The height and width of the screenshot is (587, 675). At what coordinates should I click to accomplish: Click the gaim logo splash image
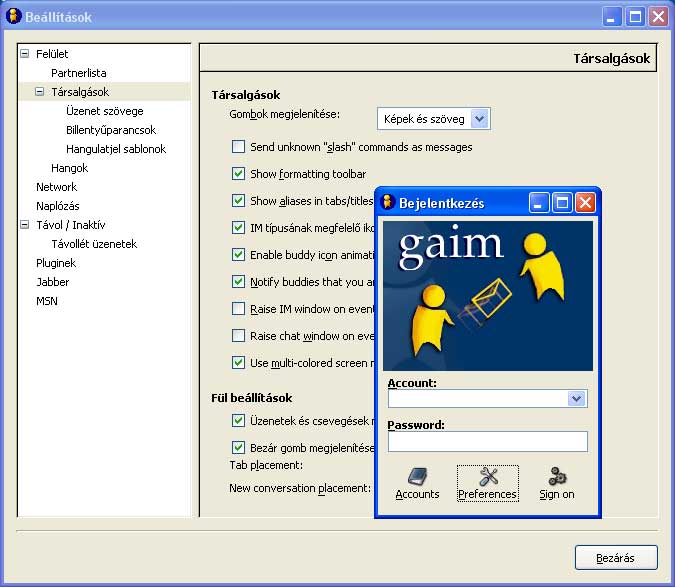point(488,296)
